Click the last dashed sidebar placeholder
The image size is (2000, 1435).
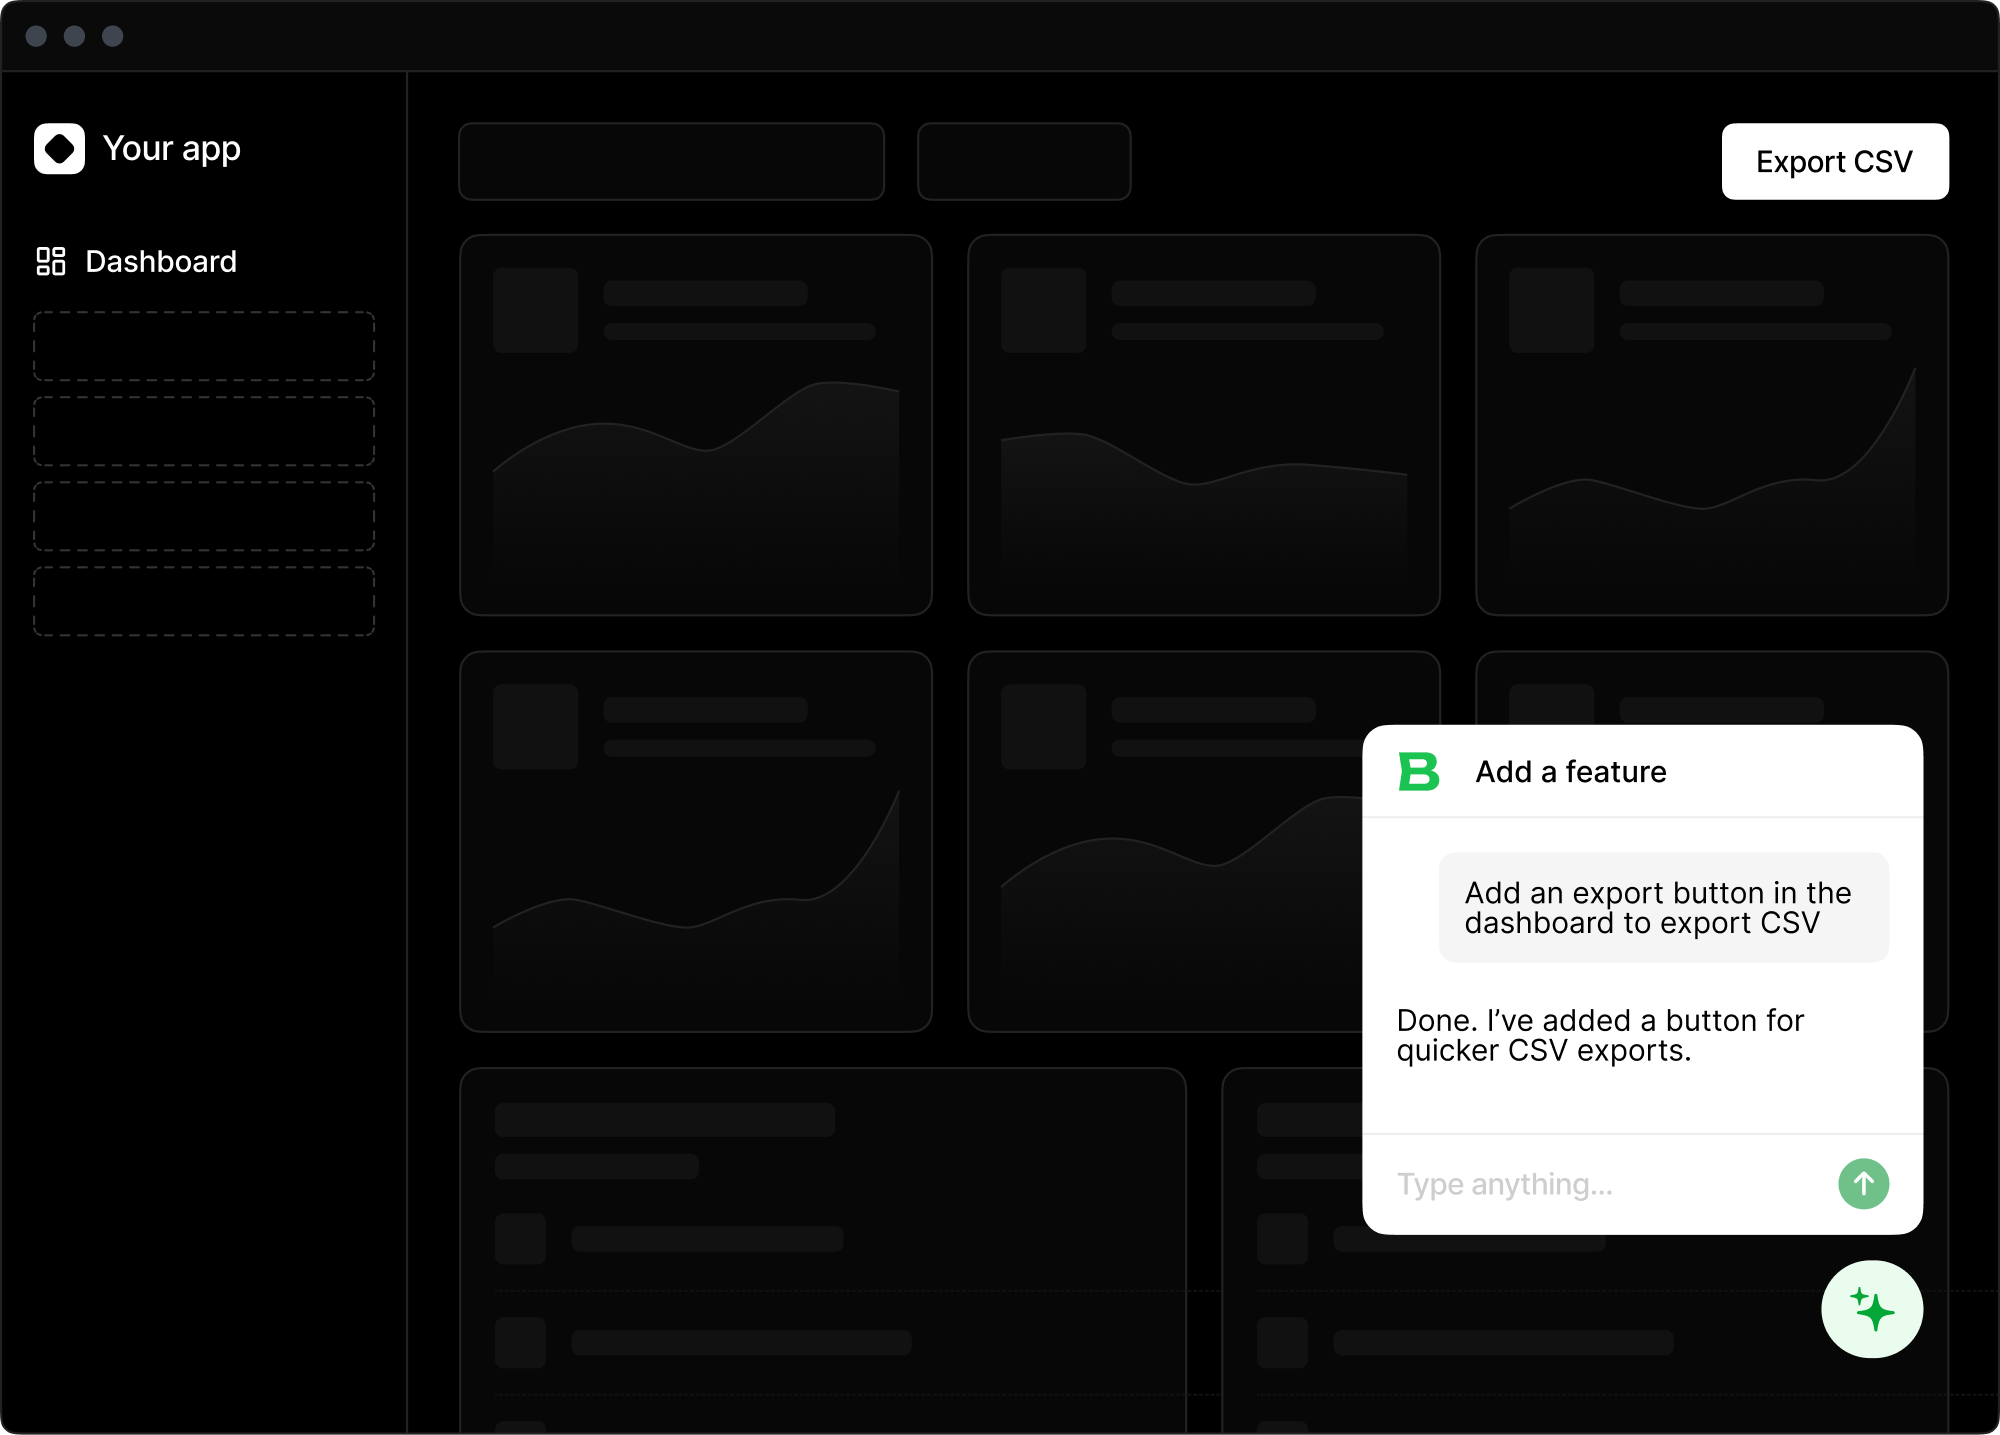point(204,601)
